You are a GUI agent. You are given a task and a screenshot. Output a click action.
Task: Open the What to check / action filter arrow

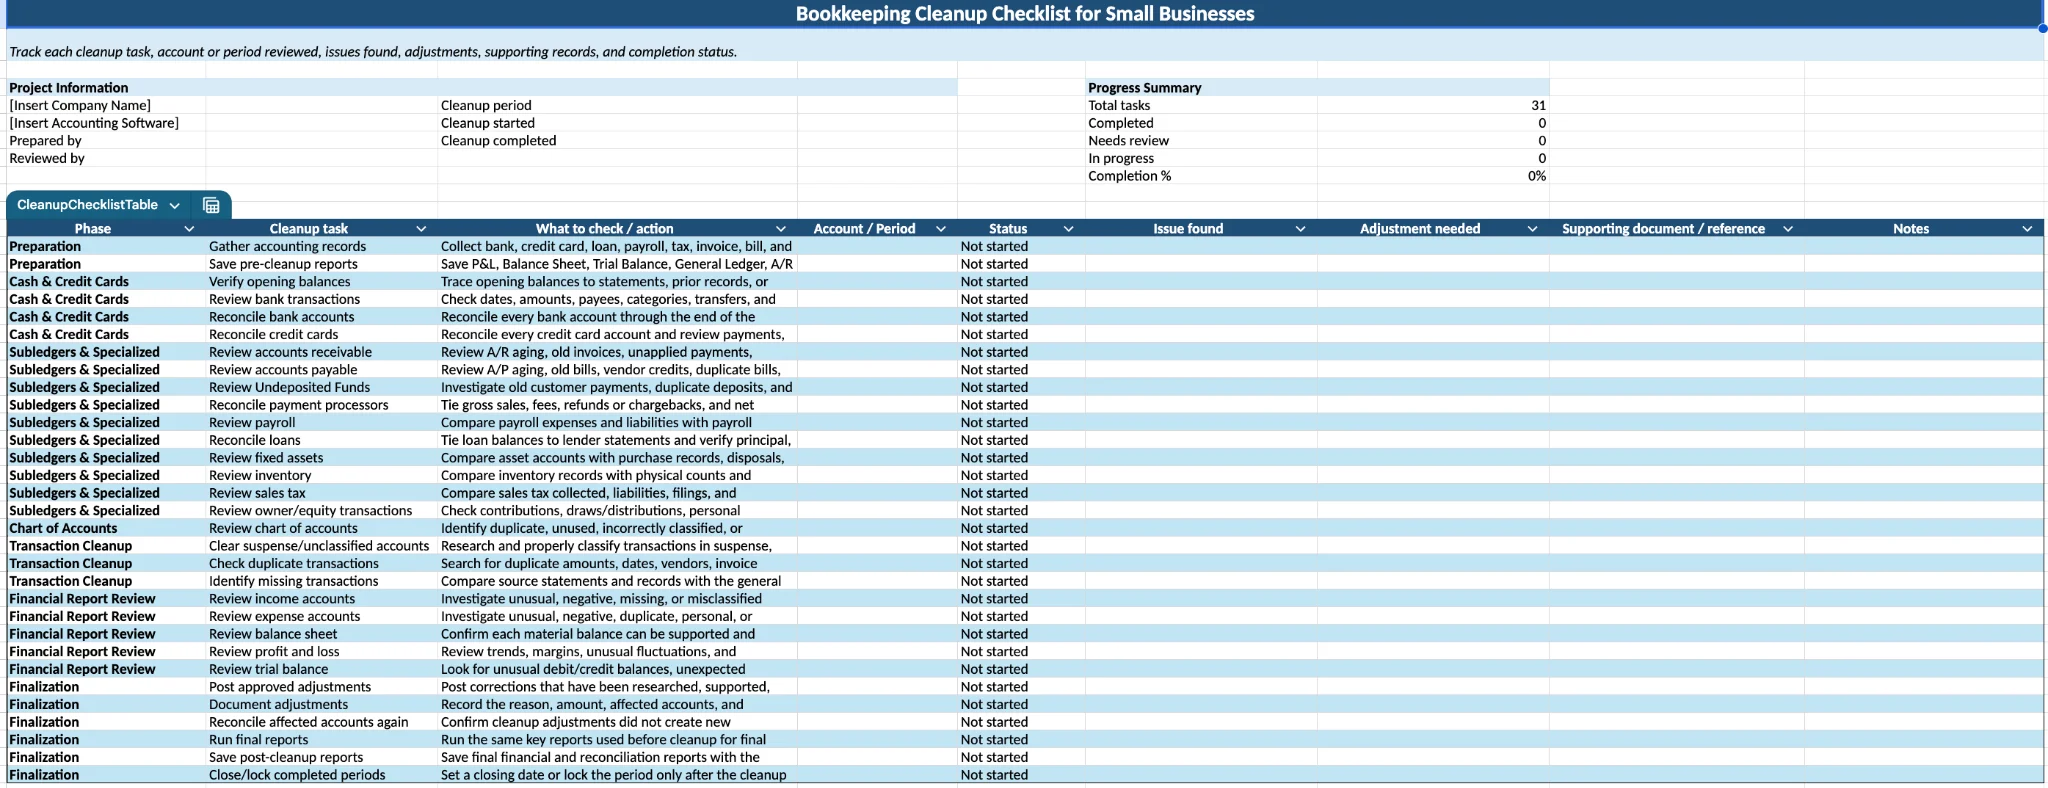point(781,229)
